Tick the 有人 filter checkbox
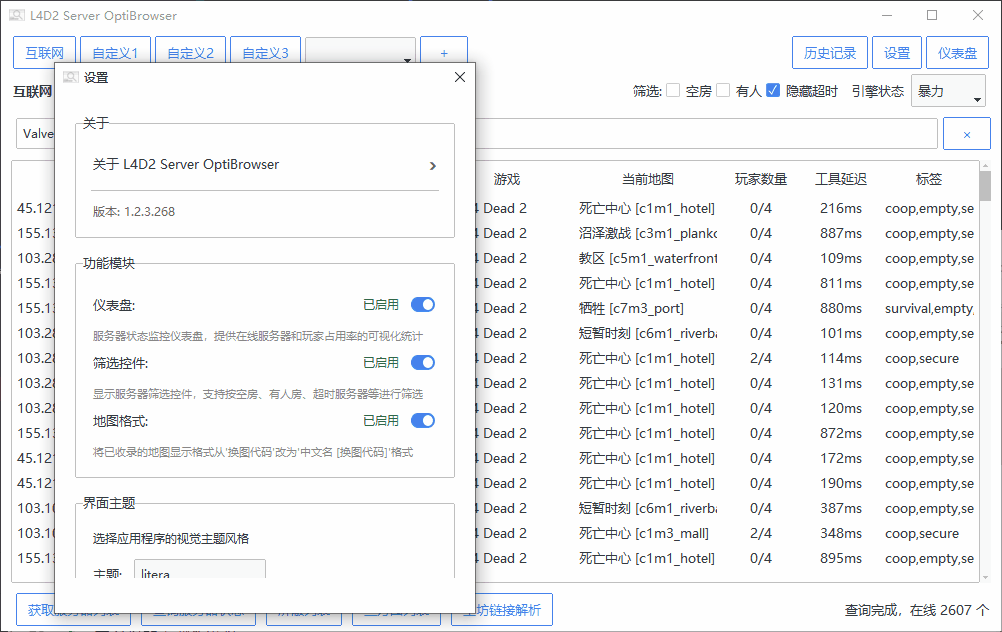 pos(723,91)
